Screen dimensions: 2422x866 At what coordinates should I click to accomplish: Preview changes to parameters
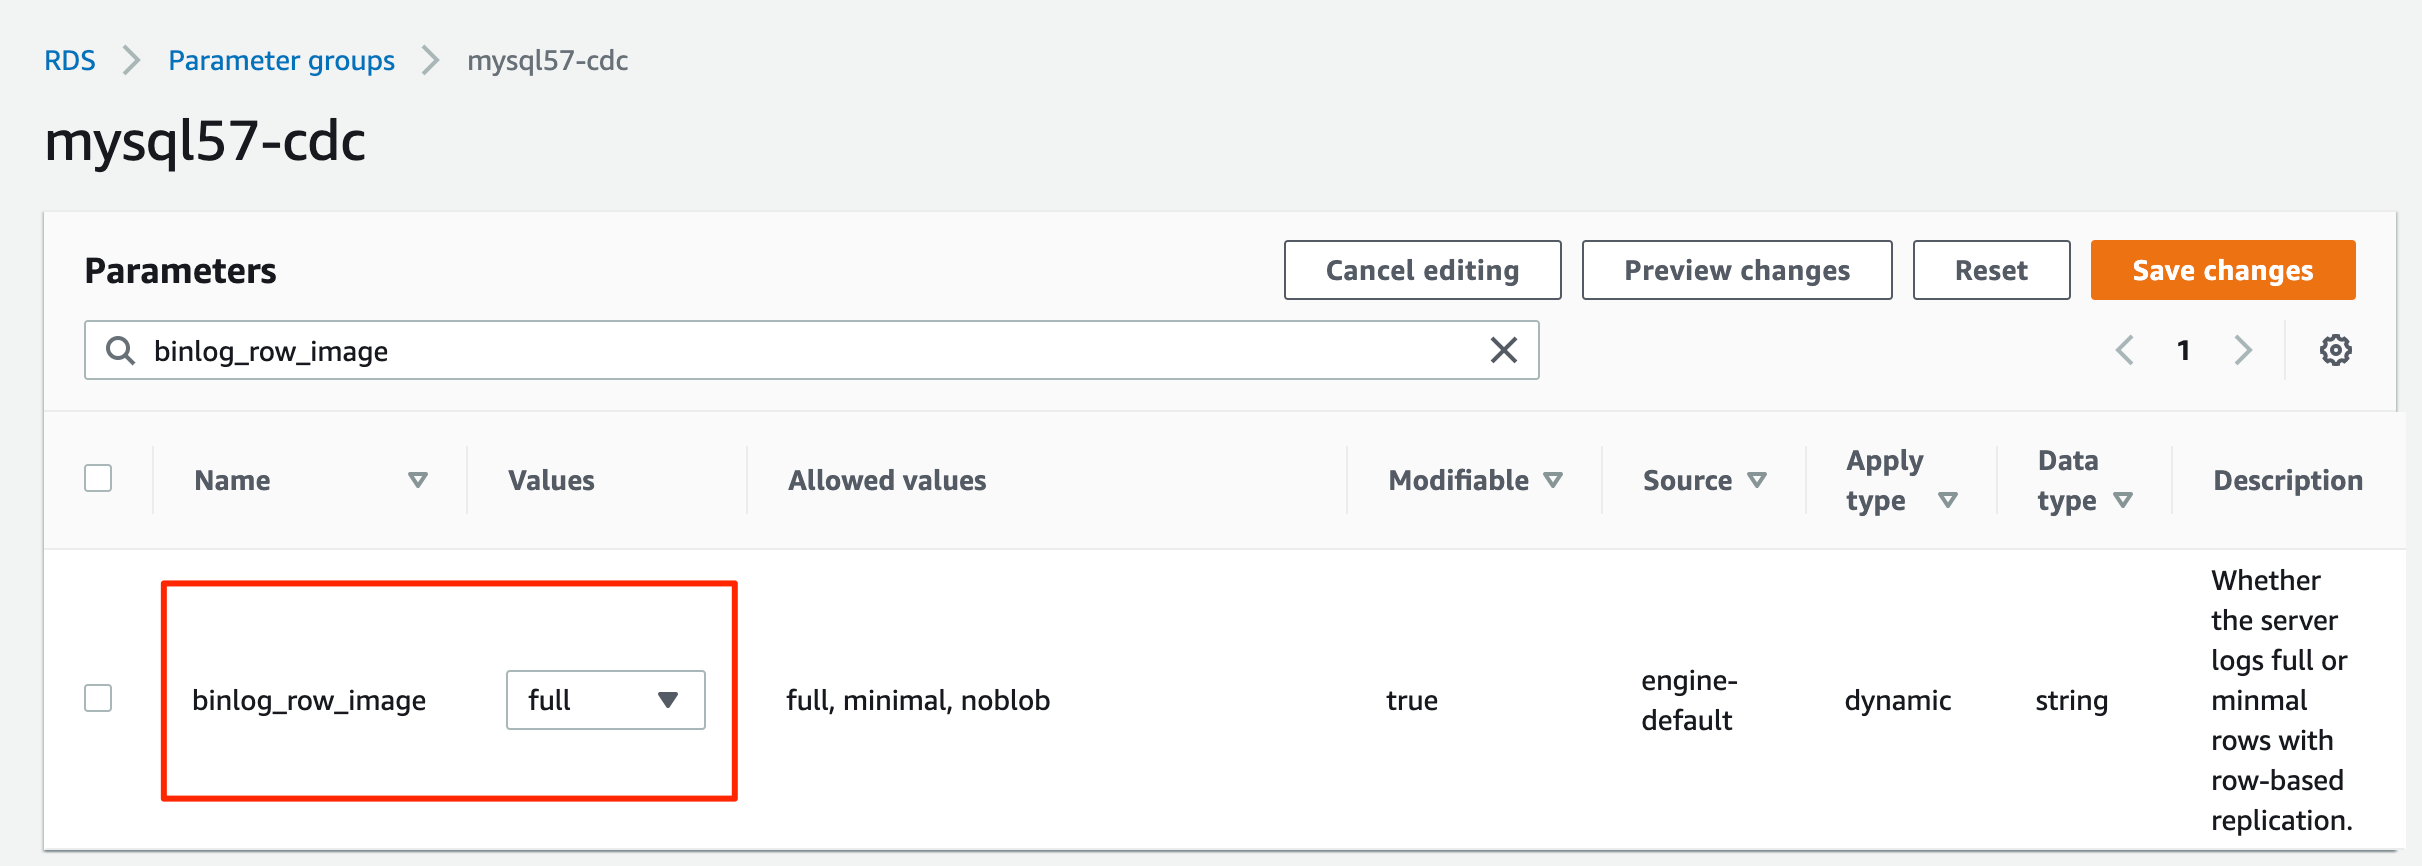[1737, 270]
